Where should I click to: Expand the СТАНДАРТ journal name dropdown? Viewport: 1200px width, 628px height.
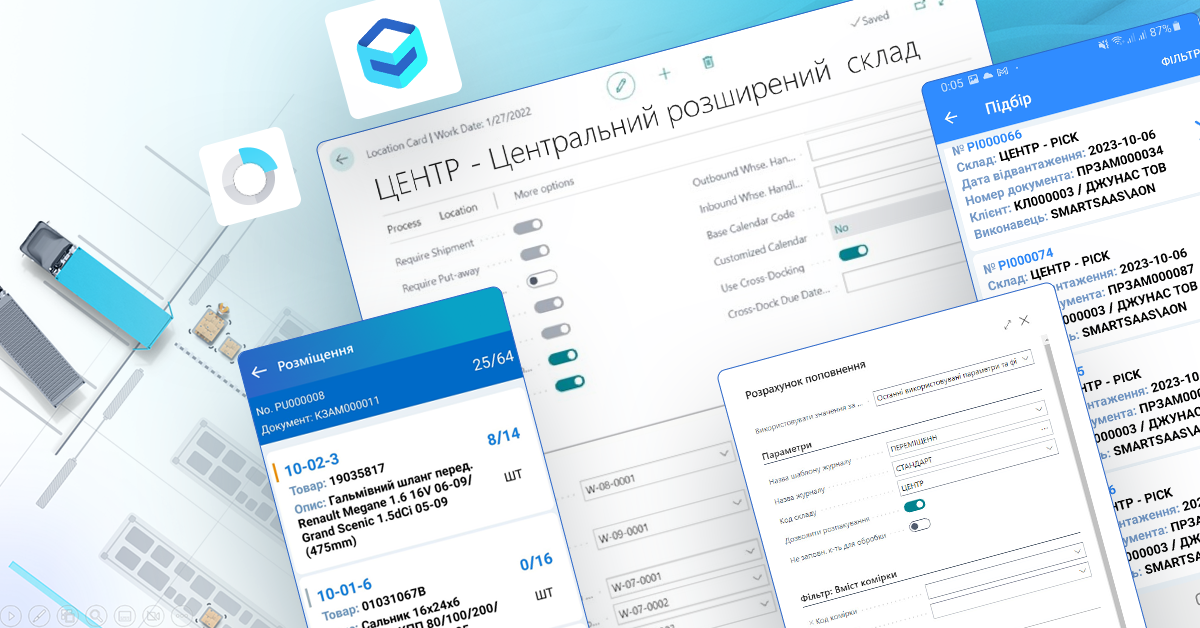(1049, 446)
